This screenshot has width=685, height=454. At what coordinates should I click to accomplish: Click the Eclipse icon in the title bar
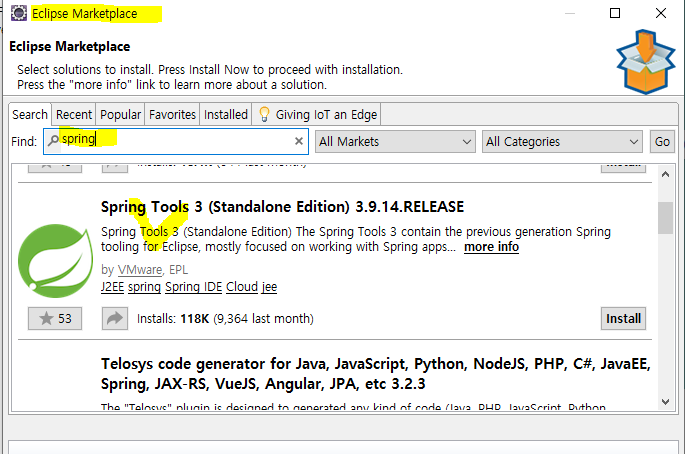(x=19, y=13)
